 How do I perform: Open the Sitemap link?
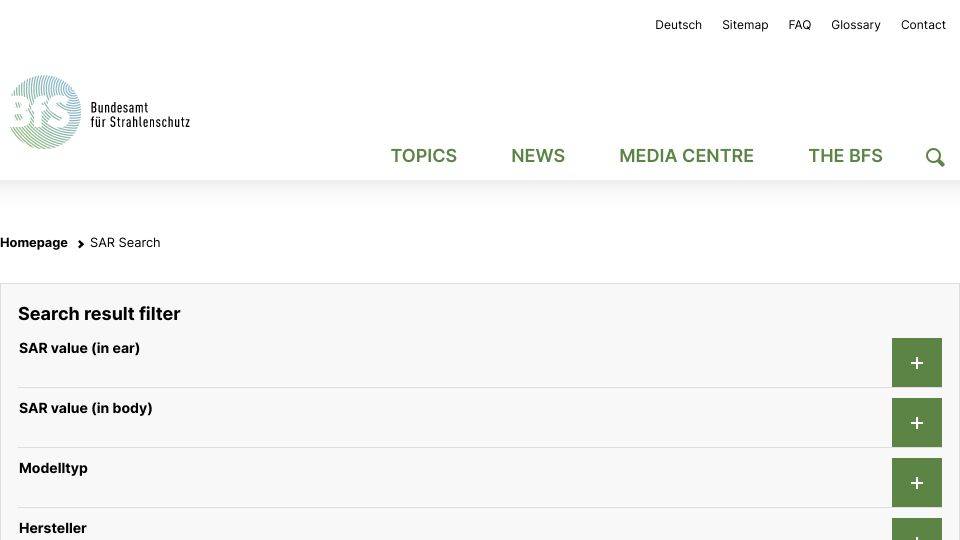(x=745, y=25)
